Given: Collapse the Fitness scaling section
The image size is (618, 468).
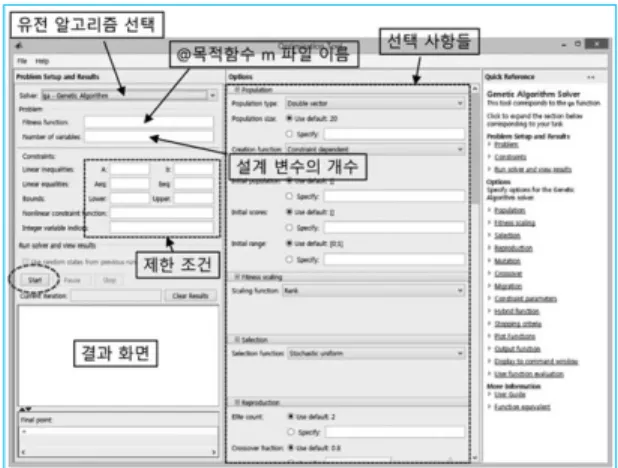Looking at the screenshot, I should pyautogui.click(x=237, y=277).
